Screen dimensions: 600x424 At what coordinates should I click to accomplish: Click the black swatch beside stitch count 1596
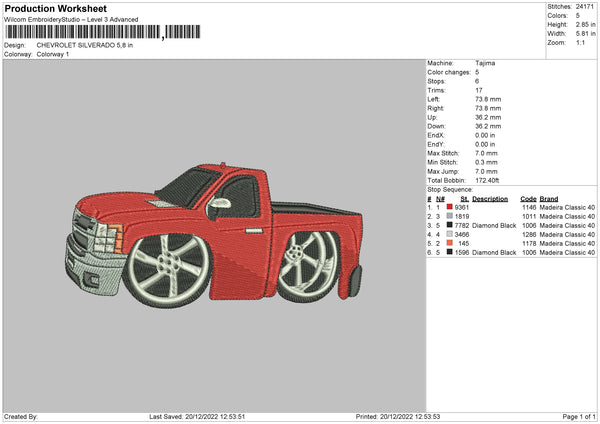pos(450,252)
